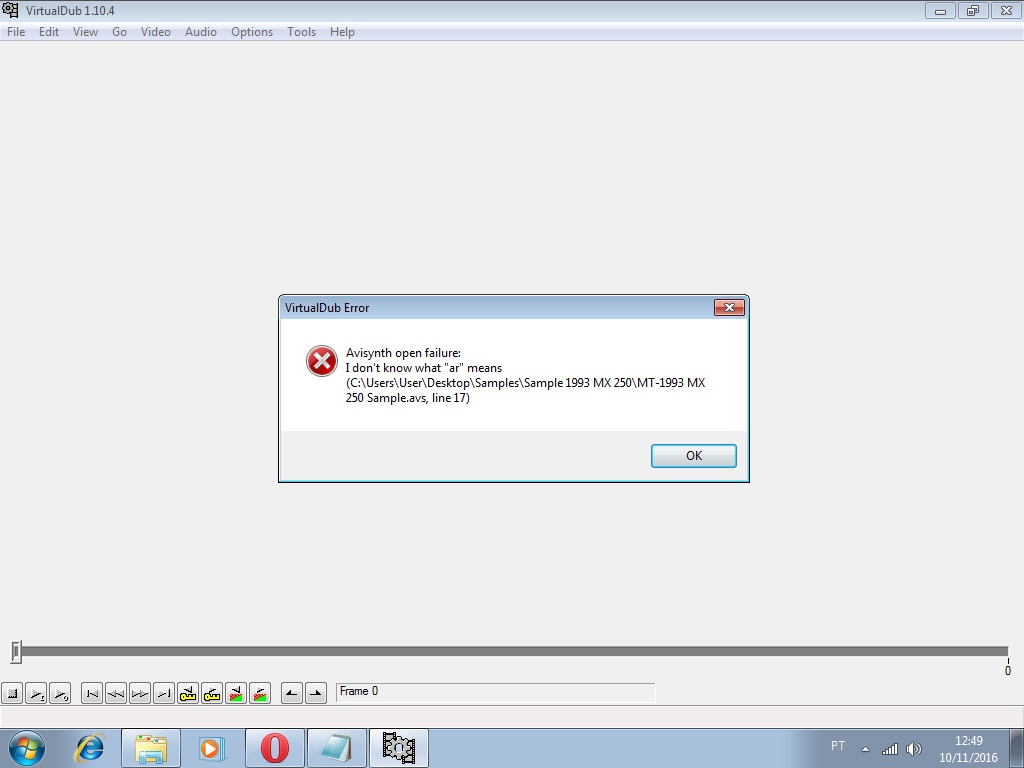This screenshot has width=1024, height=768.
Task: Open Windows Media Player from the taskbar
Action: (x=212, y=748)
